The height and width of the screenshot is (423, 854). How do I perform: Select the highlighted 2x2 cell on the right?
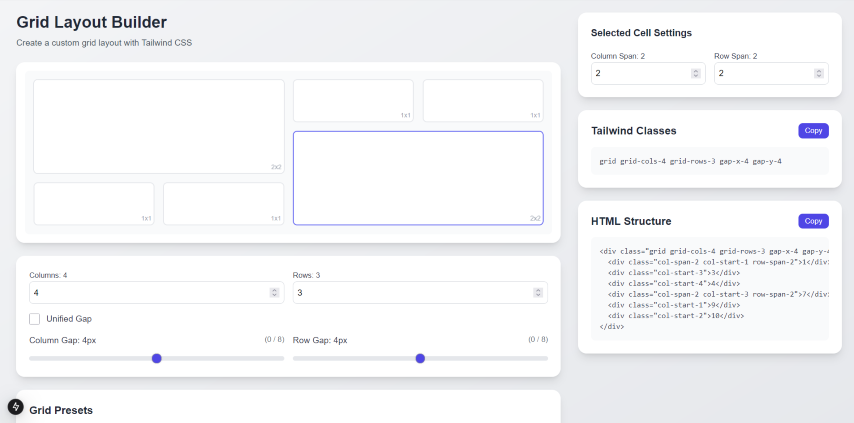[x=418, y=178]
